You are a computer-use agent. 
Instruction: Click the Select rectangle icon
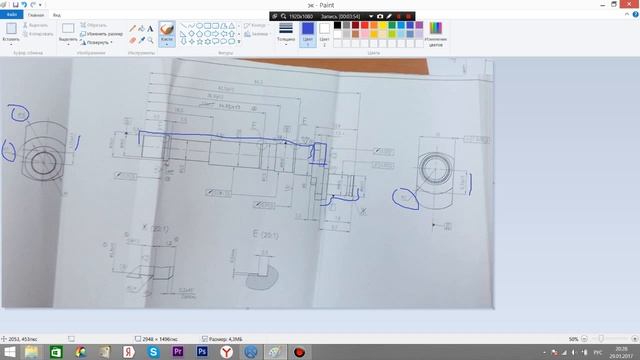point(68,29)
